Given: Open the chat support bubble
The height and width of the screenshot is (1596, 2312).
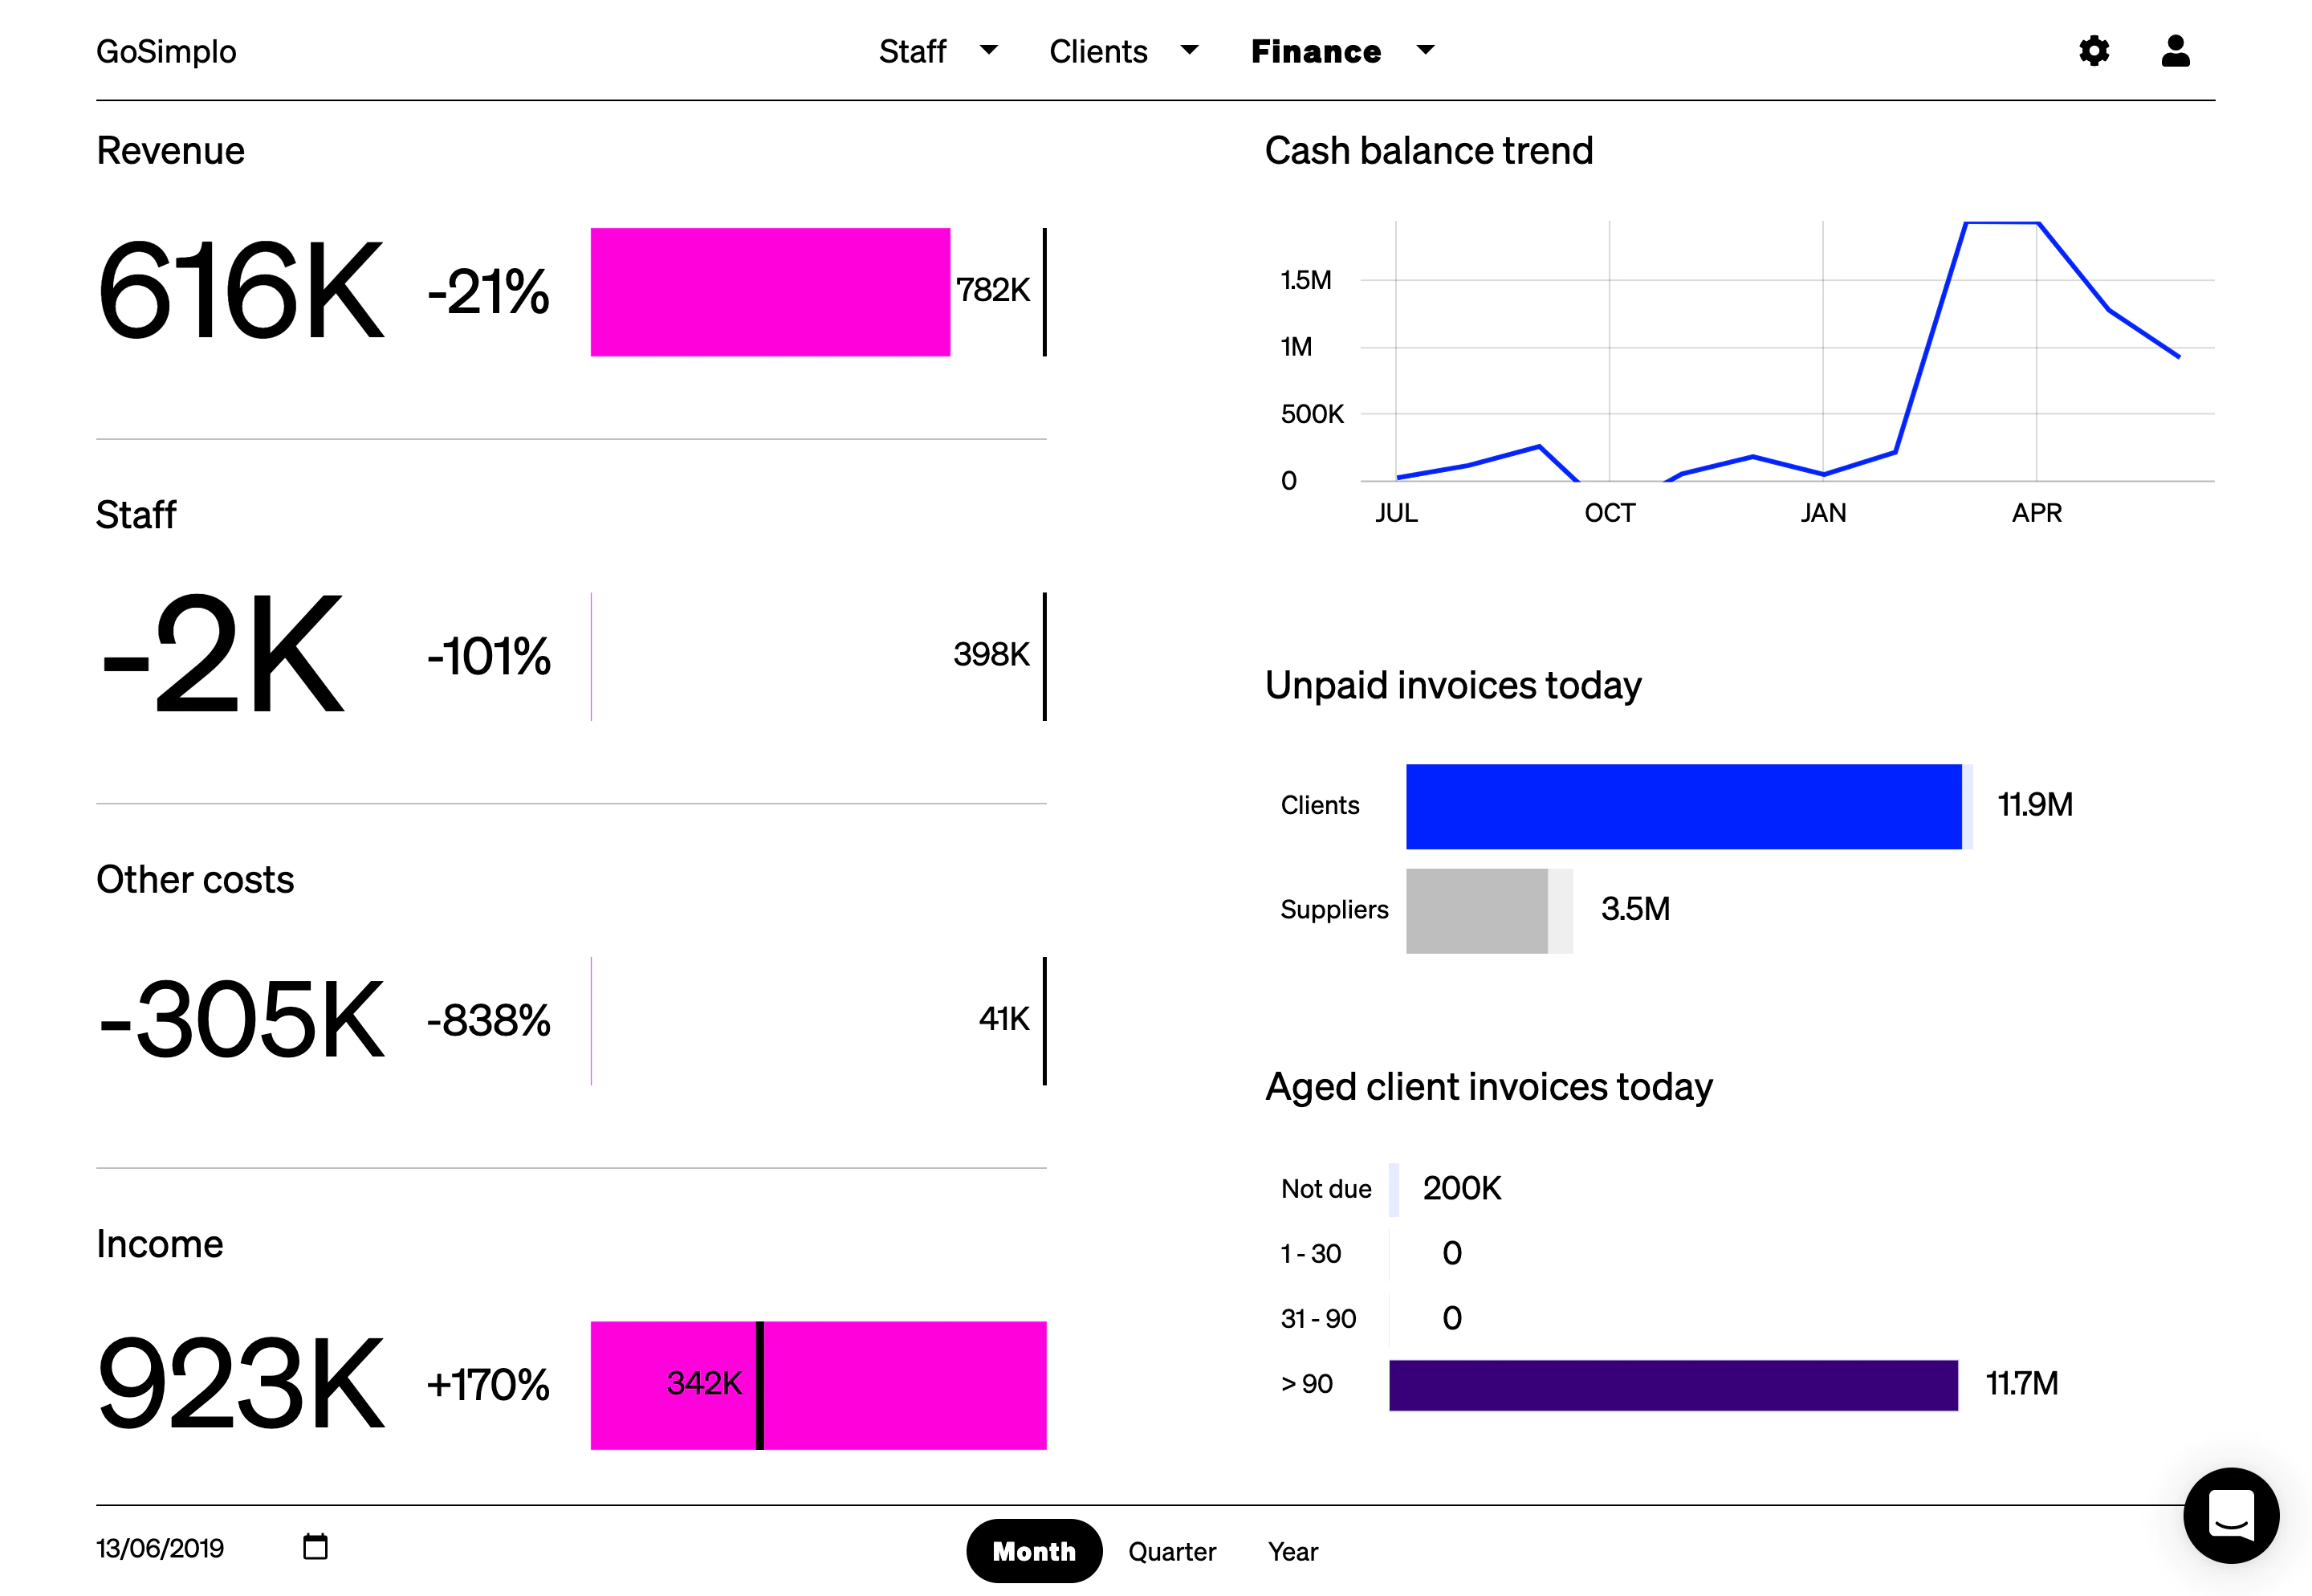Looking at the screenshot, I should coord(2230,1515).
